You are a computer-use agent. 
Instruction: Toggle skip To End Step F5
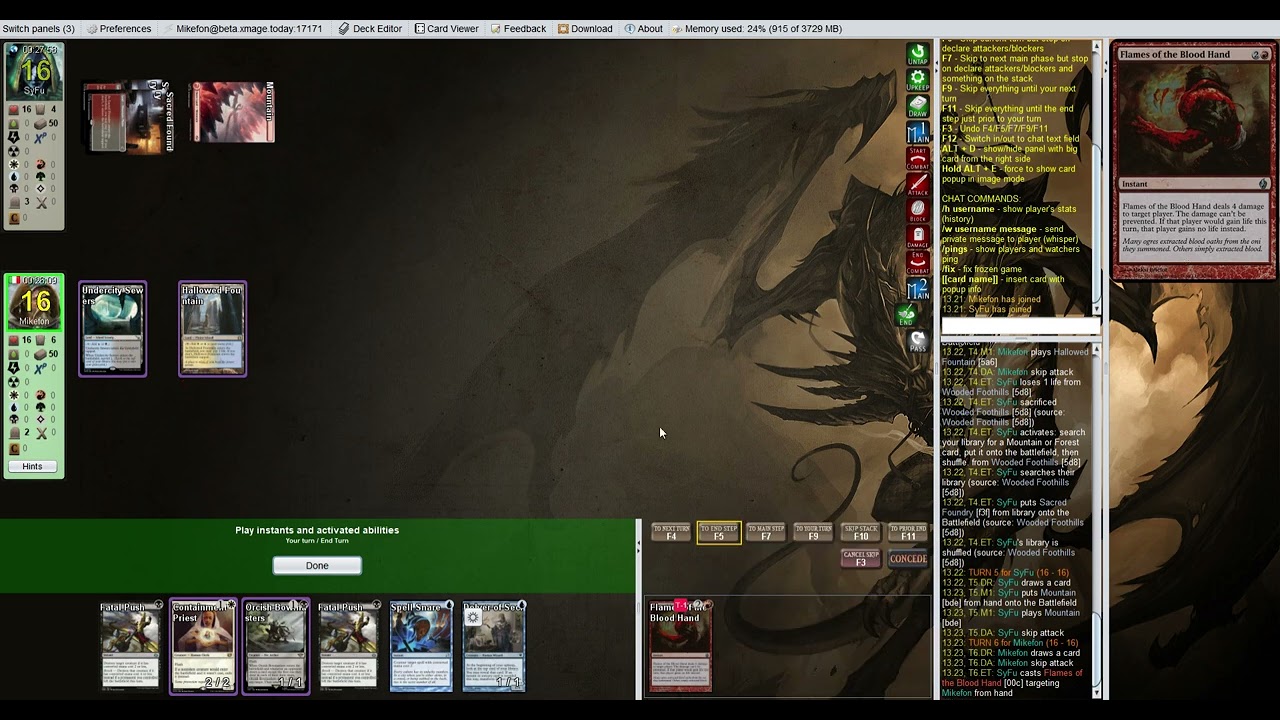click(718, 533)
